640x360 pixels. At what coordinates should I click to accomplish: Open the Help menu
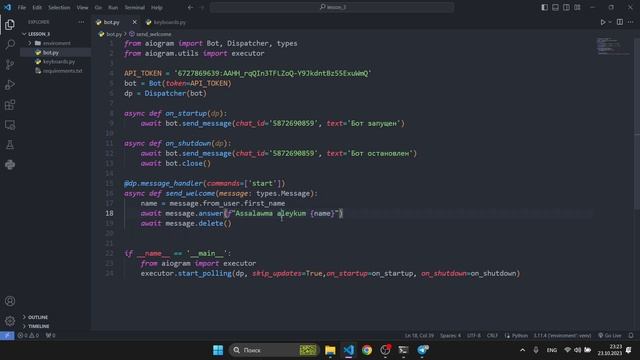point(157,7)
